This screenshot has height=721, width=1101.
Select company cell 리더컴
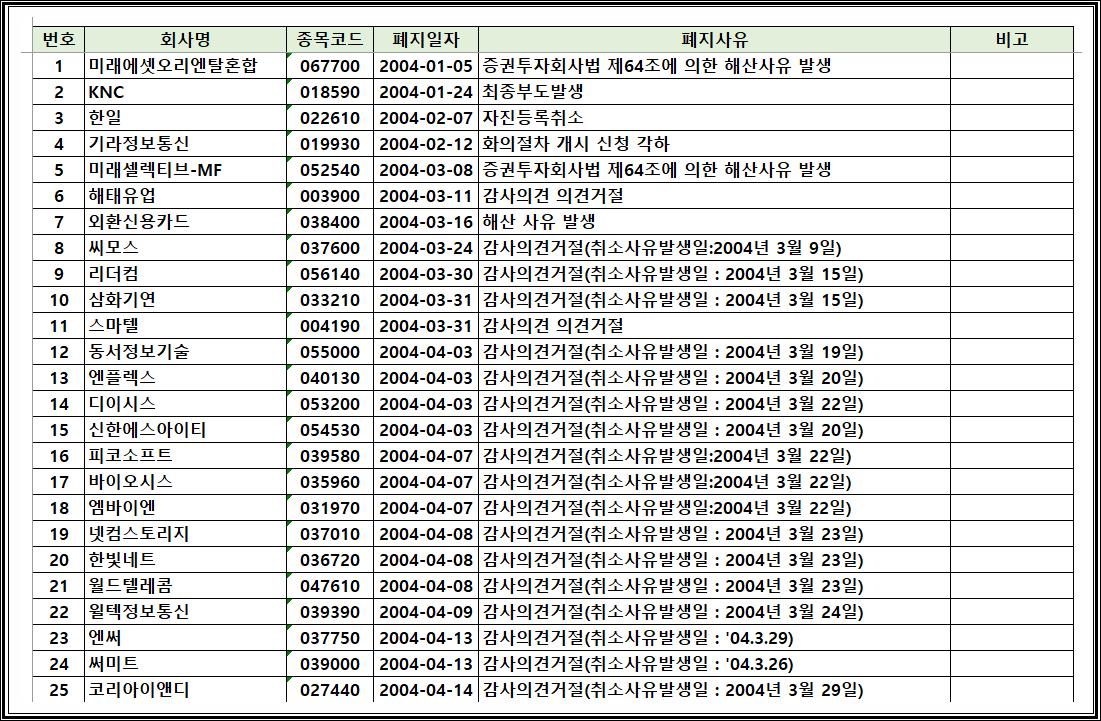click(185, 274)
